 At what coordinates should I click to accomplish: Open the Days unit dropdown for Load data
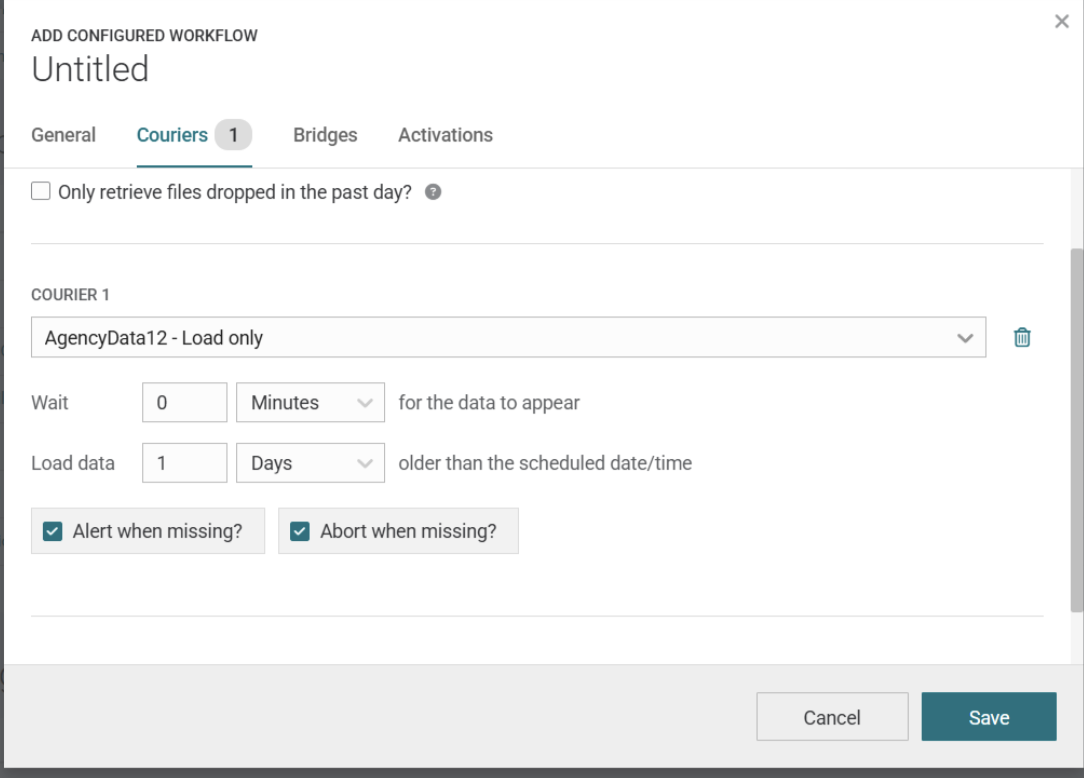tap(310, 463)
